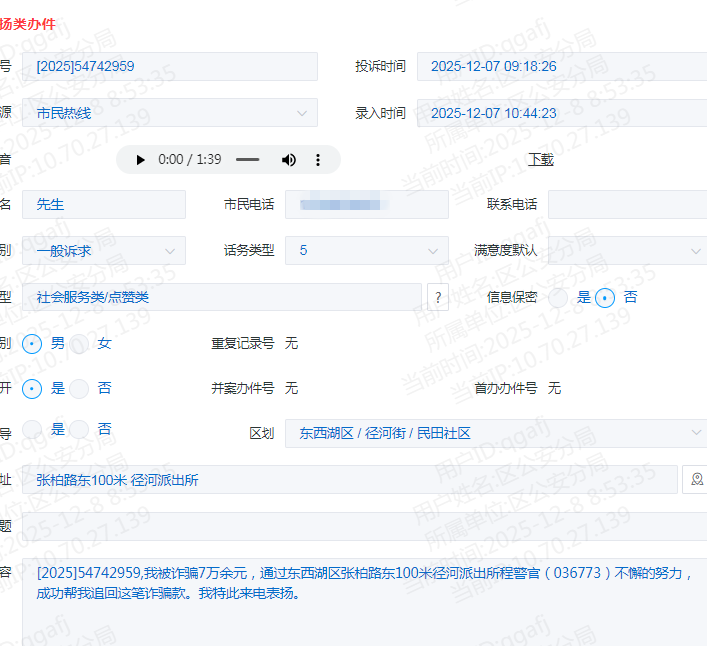This screenshot has height=646, width=707.
Task: Click the 联系电话 input field
Action: [x=627, y=204]
